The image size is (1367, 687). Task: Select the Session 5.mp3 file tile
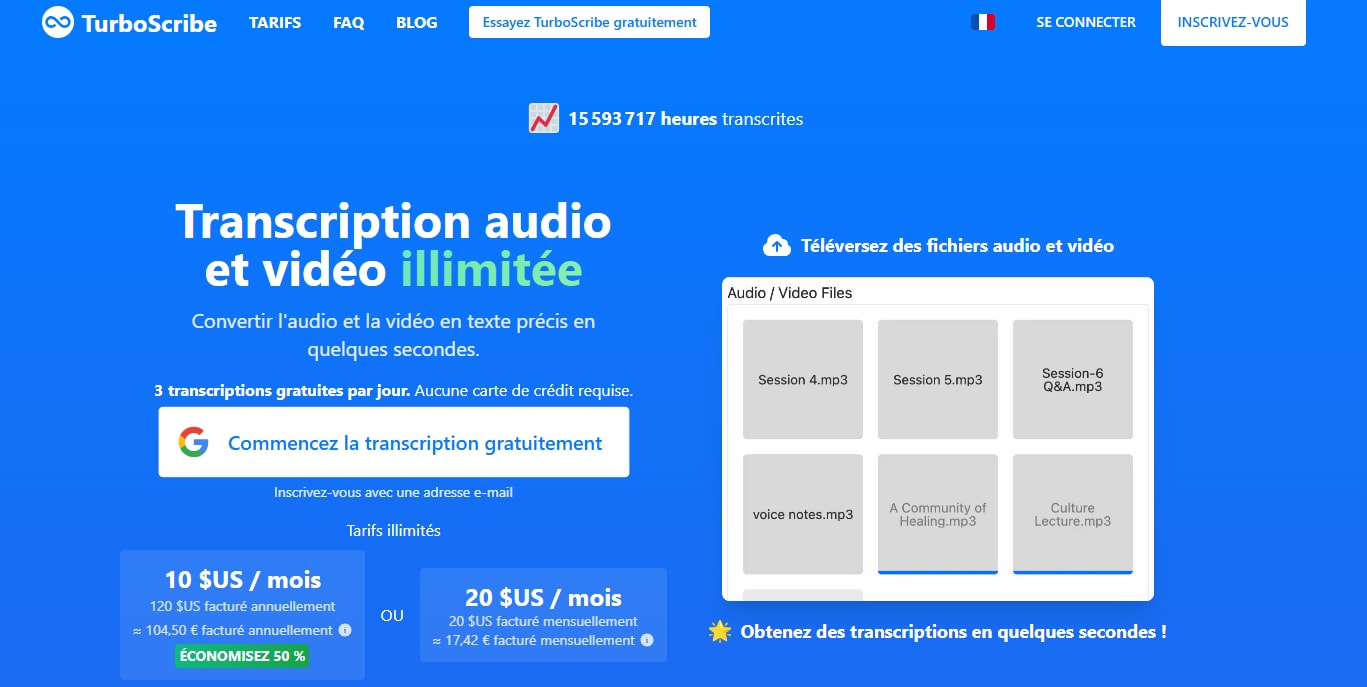coord(938,379)
